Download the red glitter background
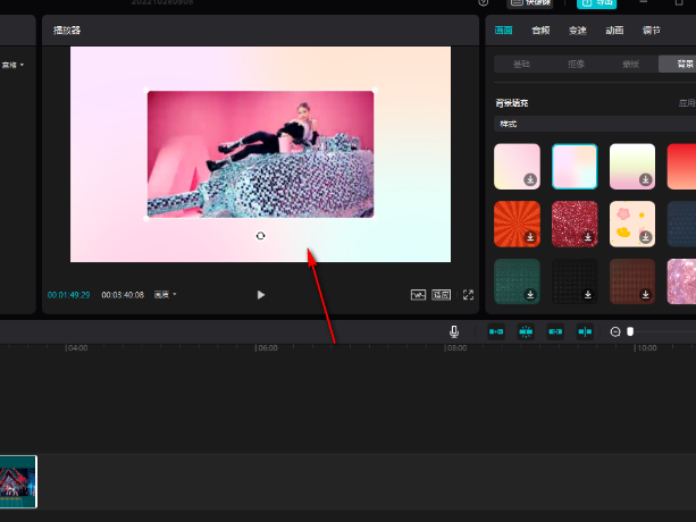This screenshot has width=696, height=522. click(588, 237)
